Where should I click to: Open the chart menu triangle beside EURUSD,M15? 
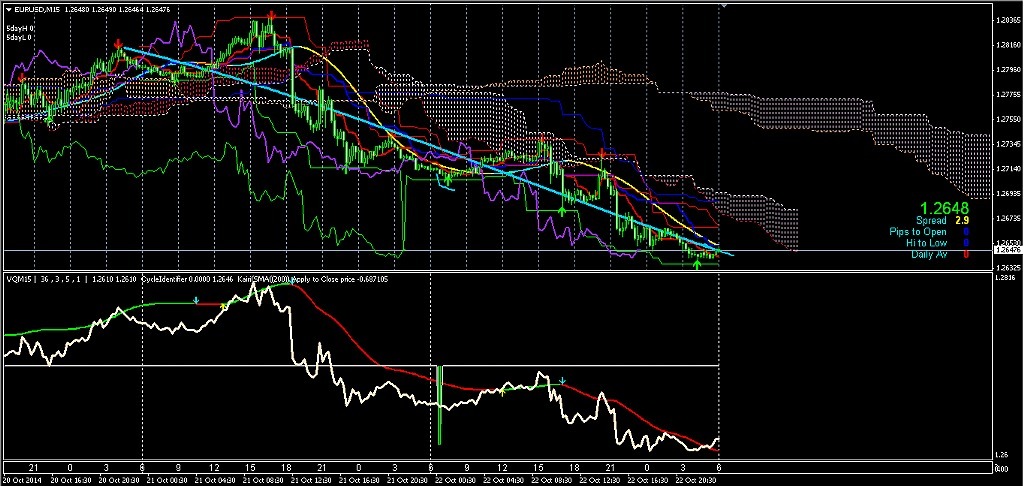8,9
